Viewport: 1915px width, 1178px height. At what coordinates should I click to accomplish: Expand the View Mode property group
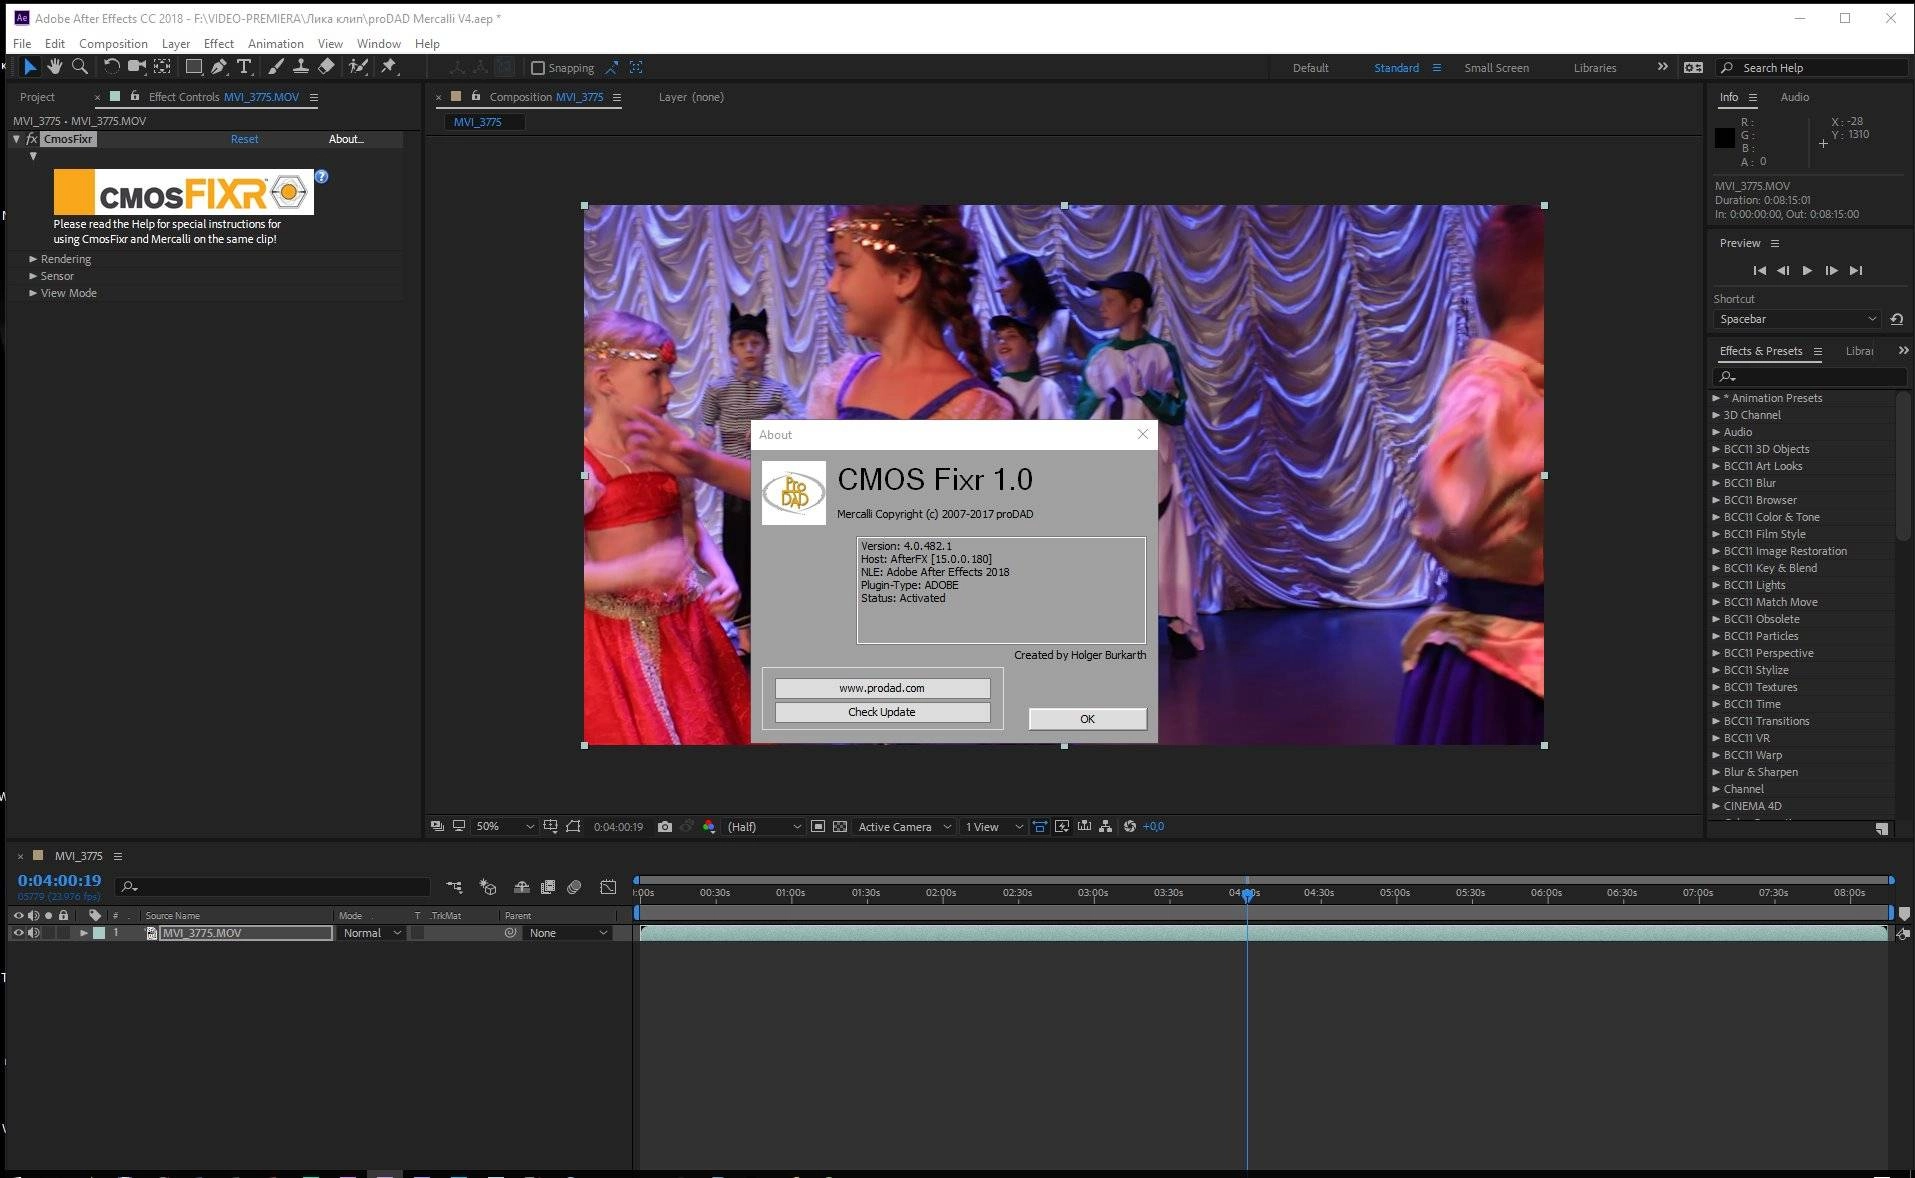[x=33, y=293]
